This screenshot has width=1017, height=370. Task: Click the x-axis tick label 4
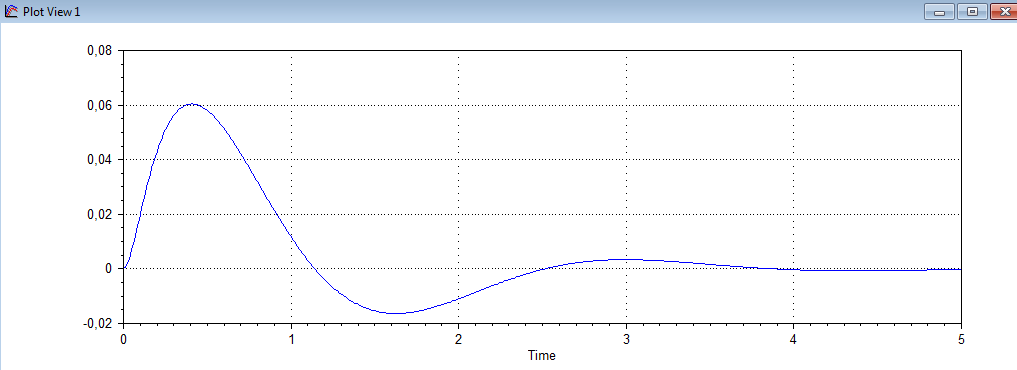point(793,339)
